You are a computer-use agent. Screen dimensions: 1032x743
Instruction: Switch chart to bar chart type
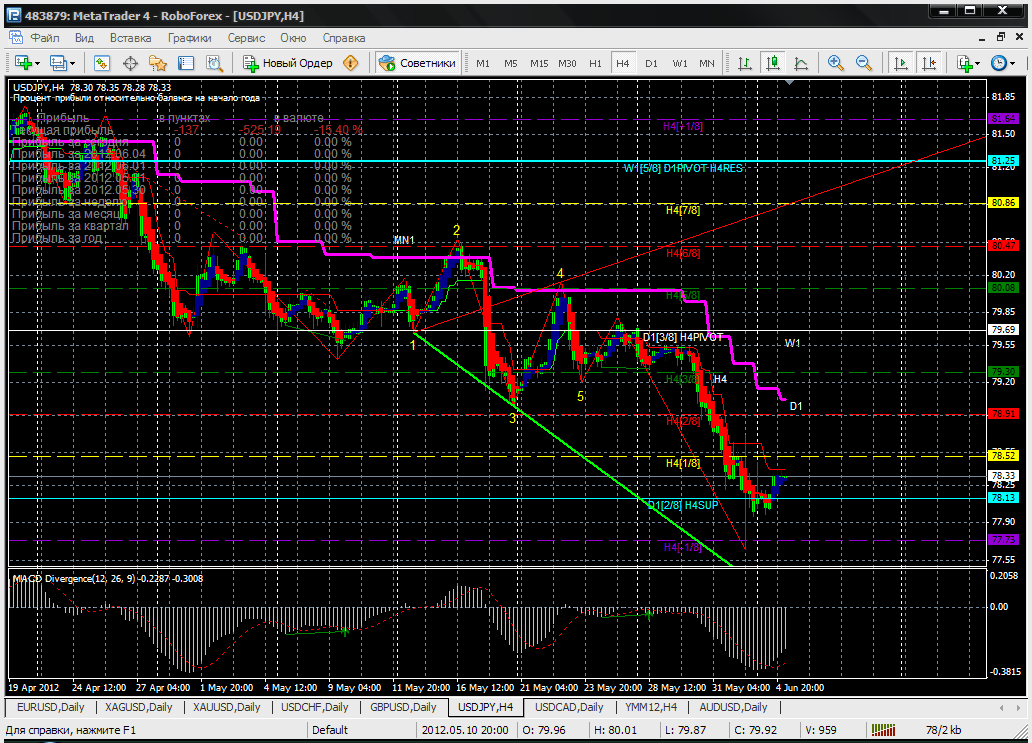click(745, 63)
